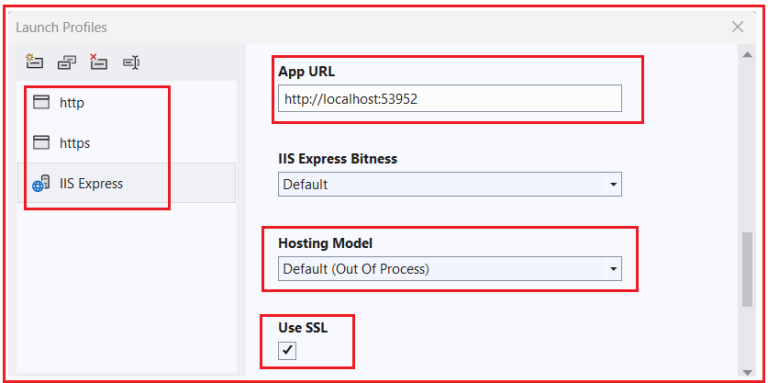Viewport: 768px width, 383px height.
Task: Click the scrollbar up arrow
Action: coord(747,55)
